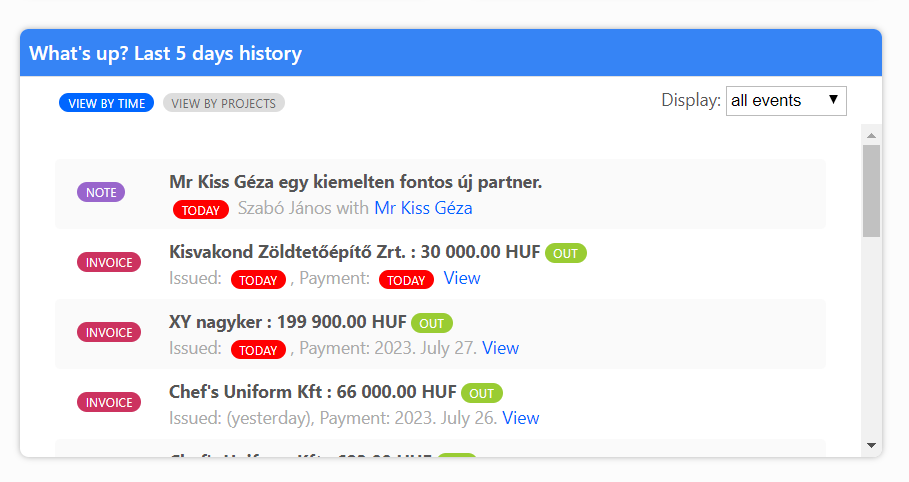Click the purple NOTE badge
The width and height of the screenshot is (909, 482).
[101, 193]
